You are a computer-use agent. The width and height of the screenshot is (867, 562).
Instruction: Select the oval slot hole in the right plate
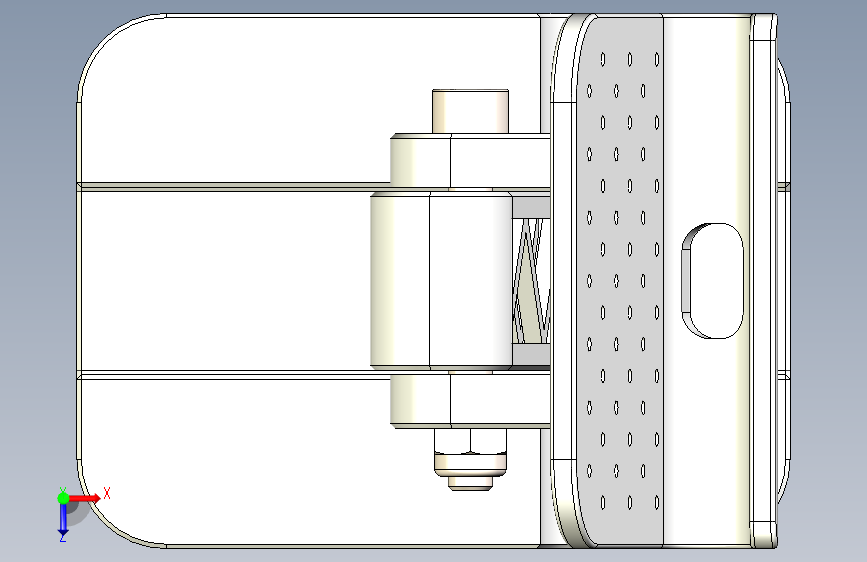click(x=712, y=281)
